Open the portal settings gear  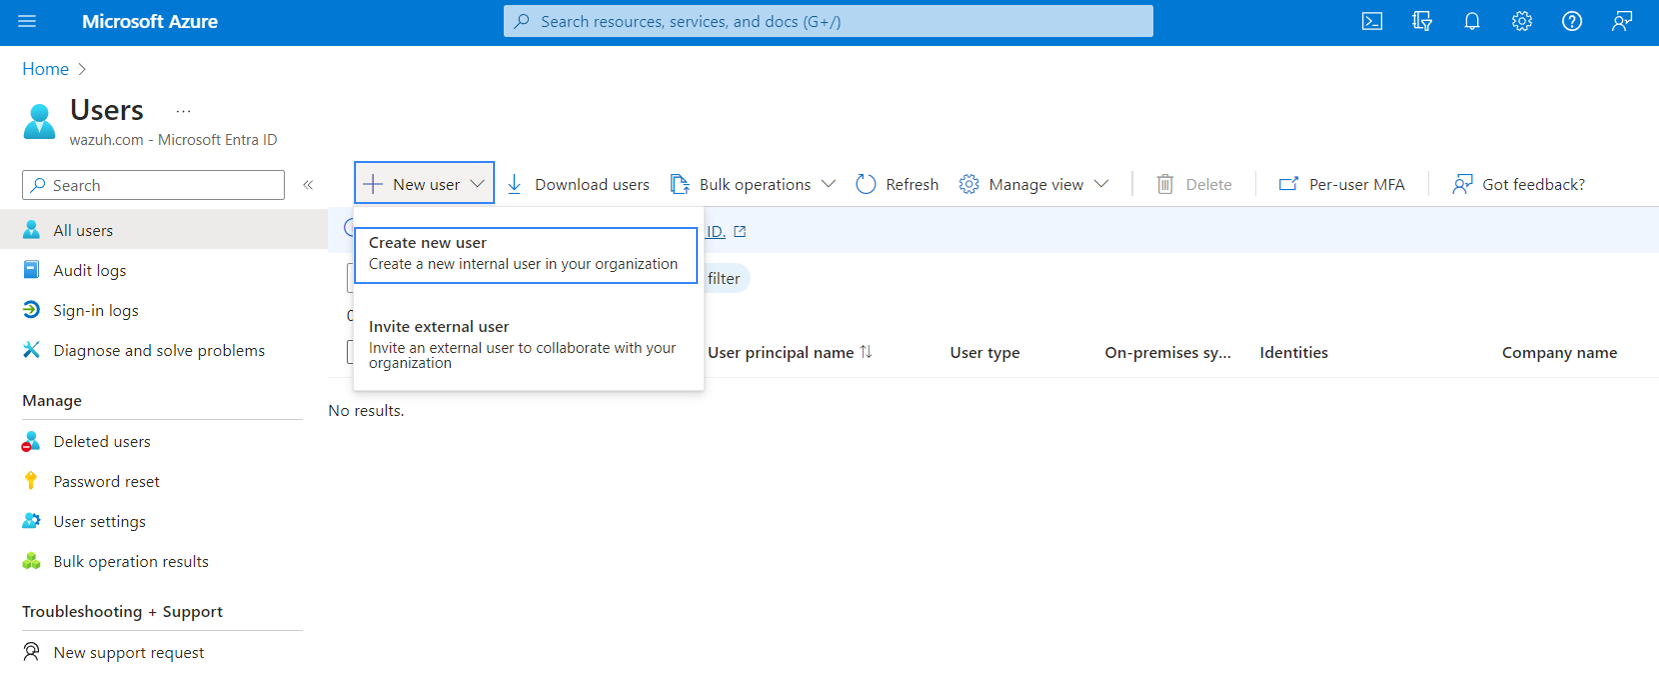click(x=1522, y=21)
